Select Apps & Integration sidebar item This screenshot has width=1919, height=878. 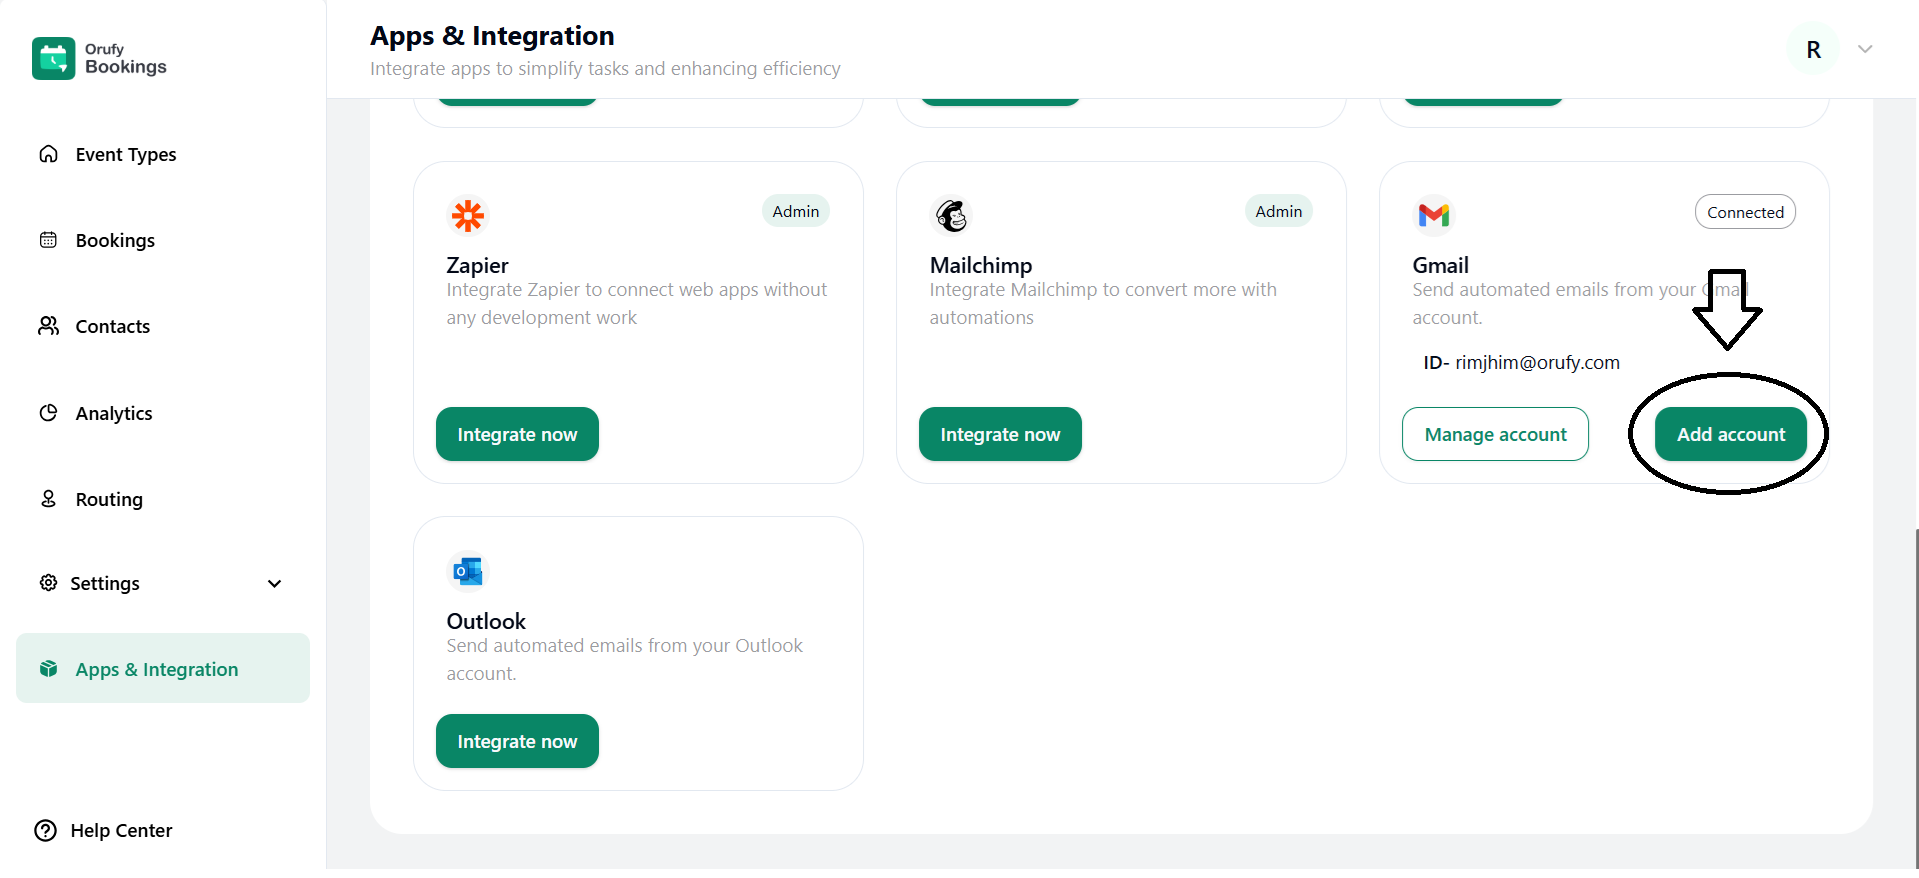tap(157, 670)
